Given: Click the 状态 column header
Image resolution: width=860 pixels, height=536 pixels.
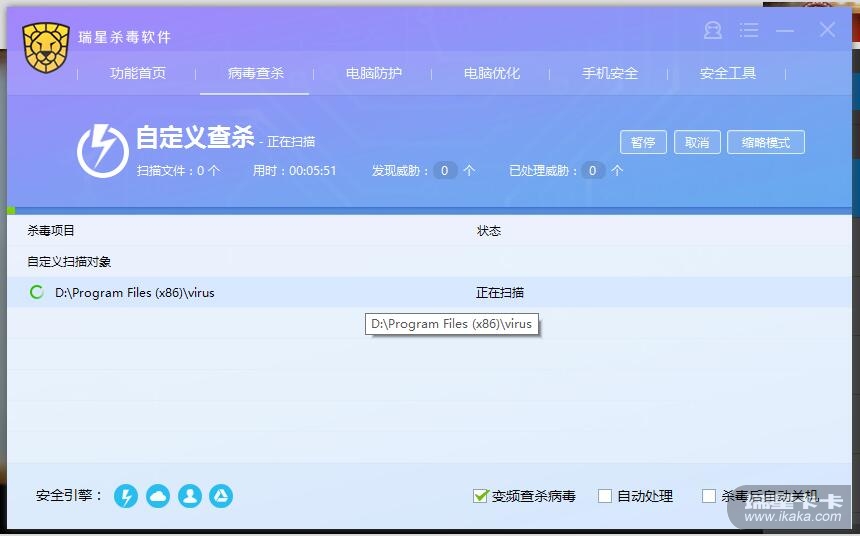Looking at the screenshot, I should click(x=489, y=230).
